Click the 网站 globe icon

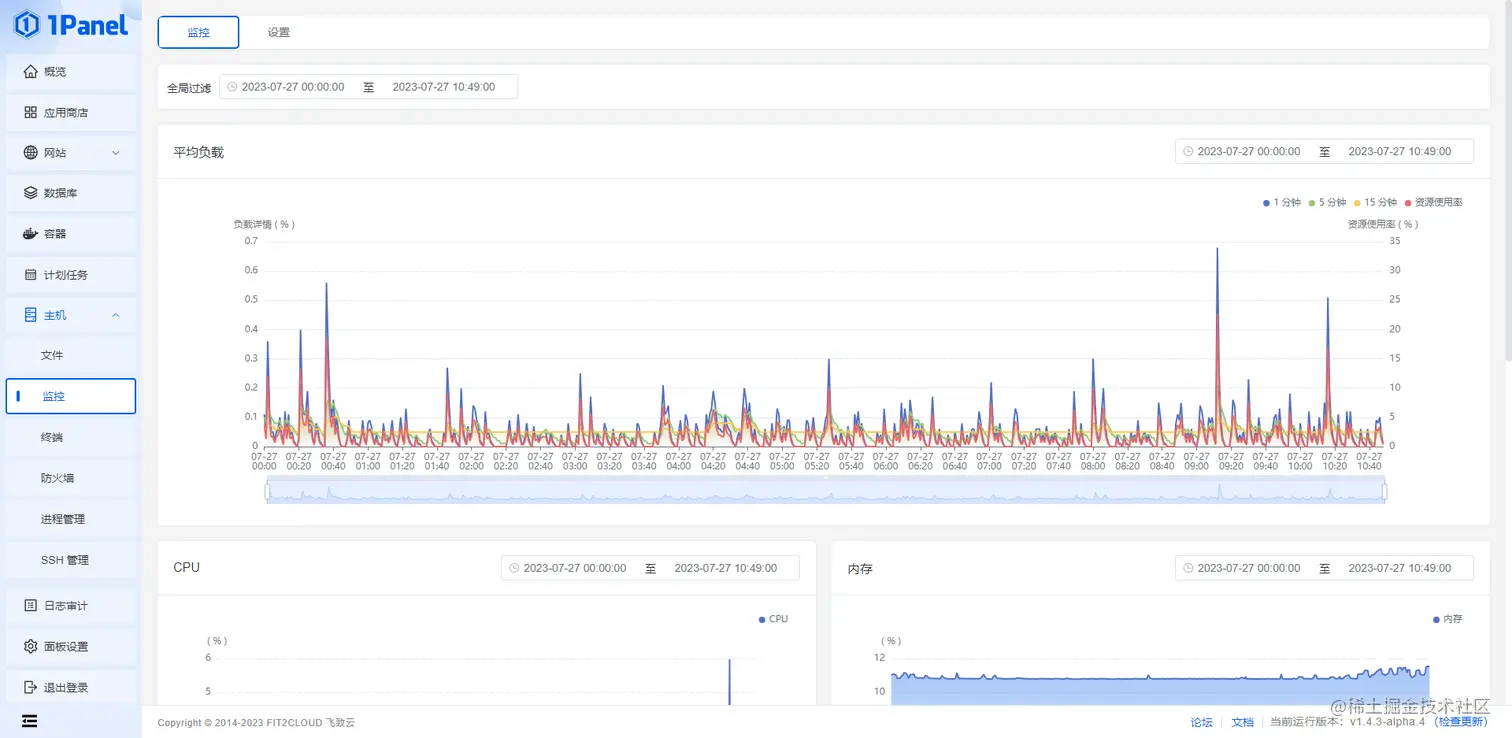[30, 153]
